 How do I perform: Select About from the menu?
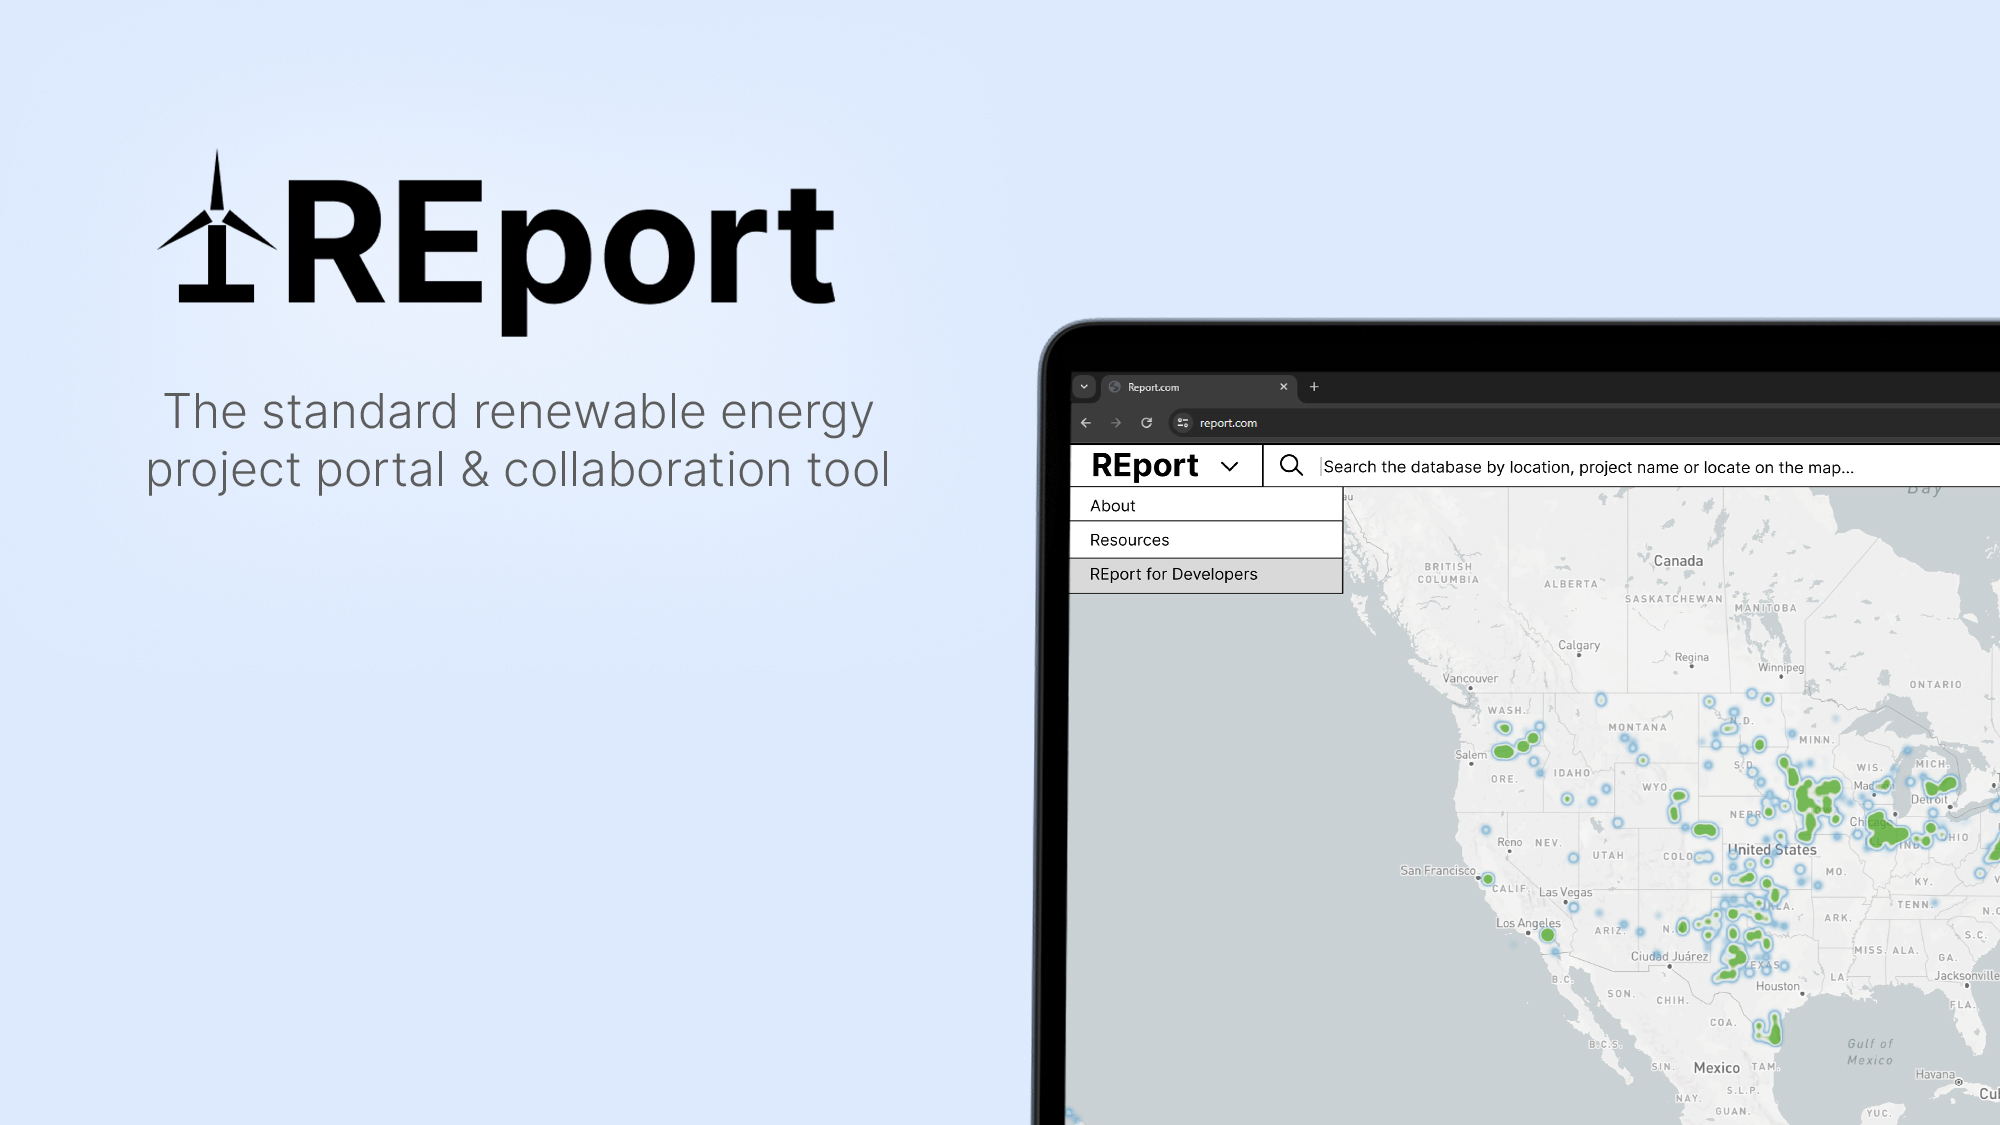coord(1113,506)
